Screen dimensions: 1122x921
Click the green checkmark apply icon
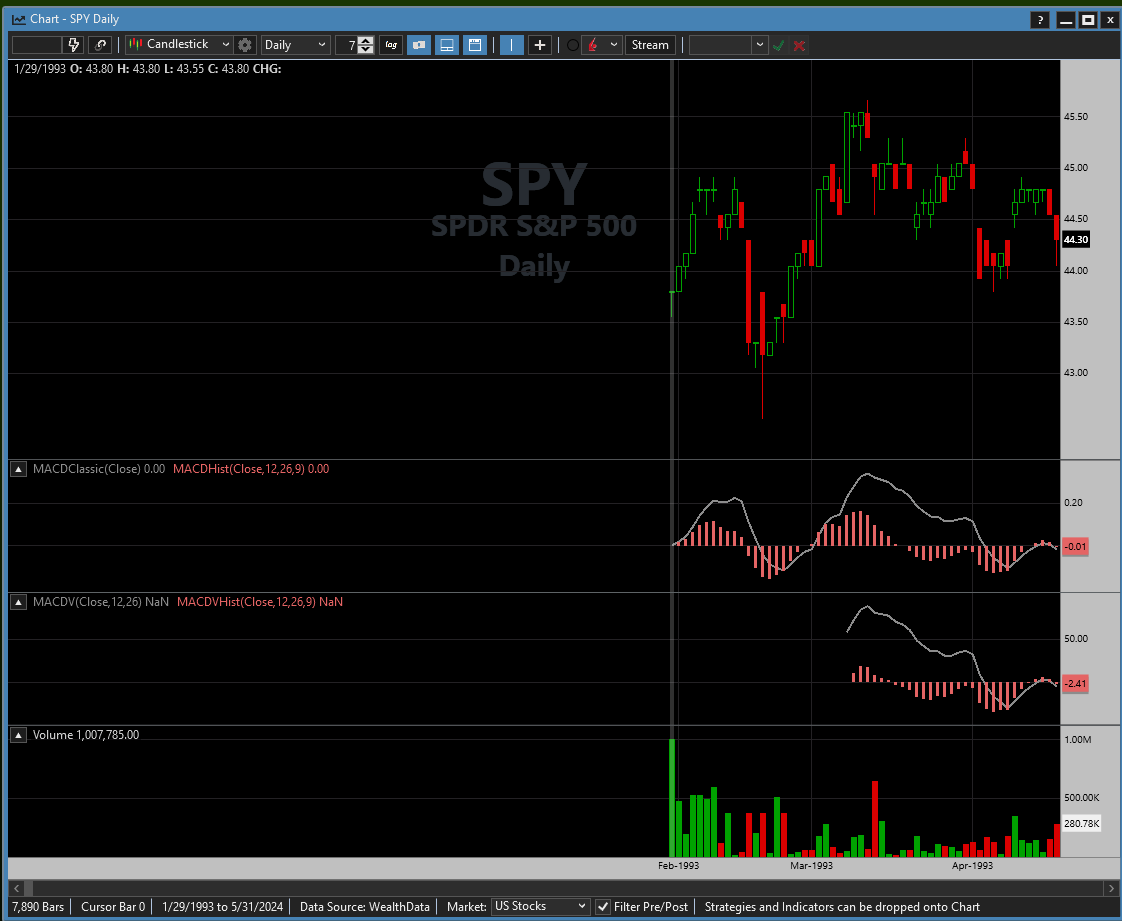pyautogui.click(x=779, y=45)
